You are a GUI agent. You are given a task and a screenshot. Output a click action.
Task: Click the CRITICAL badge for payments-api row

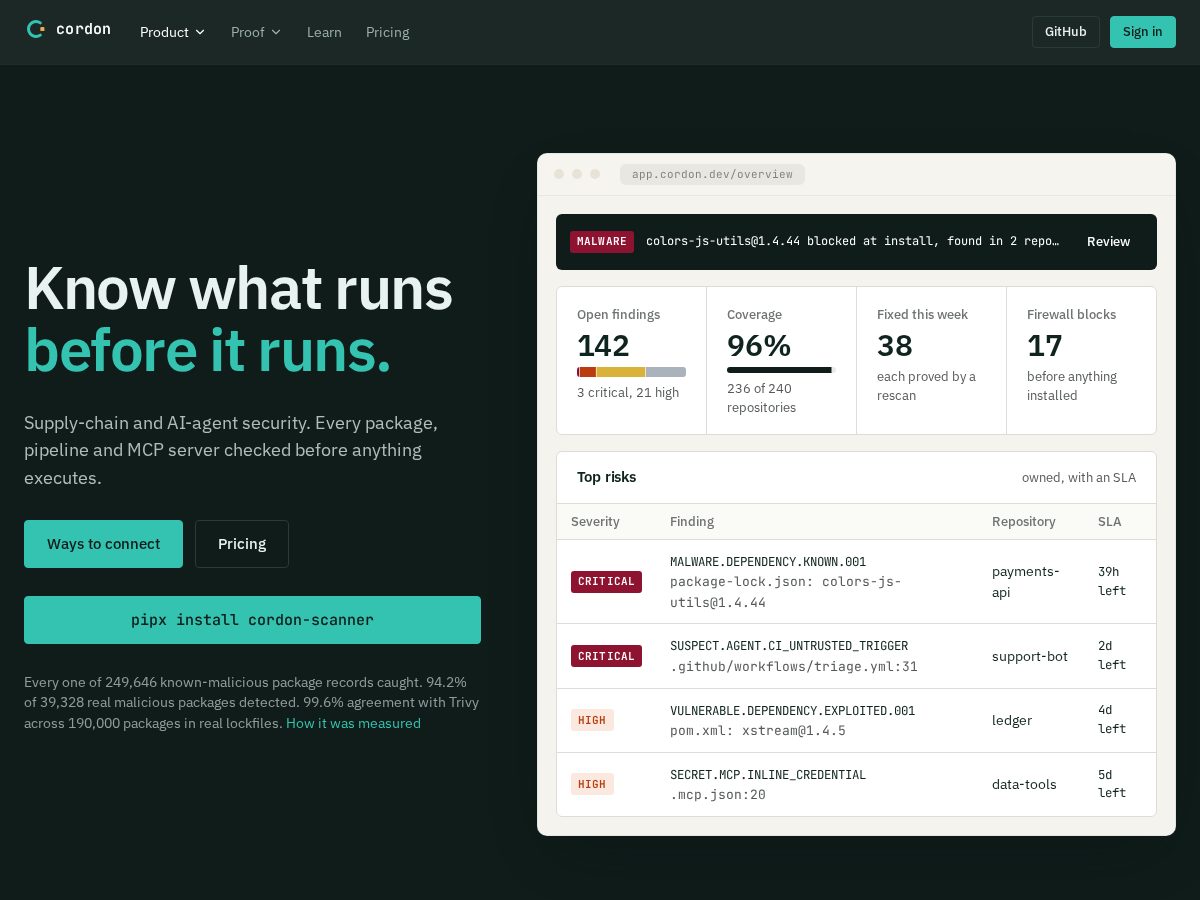606,582
